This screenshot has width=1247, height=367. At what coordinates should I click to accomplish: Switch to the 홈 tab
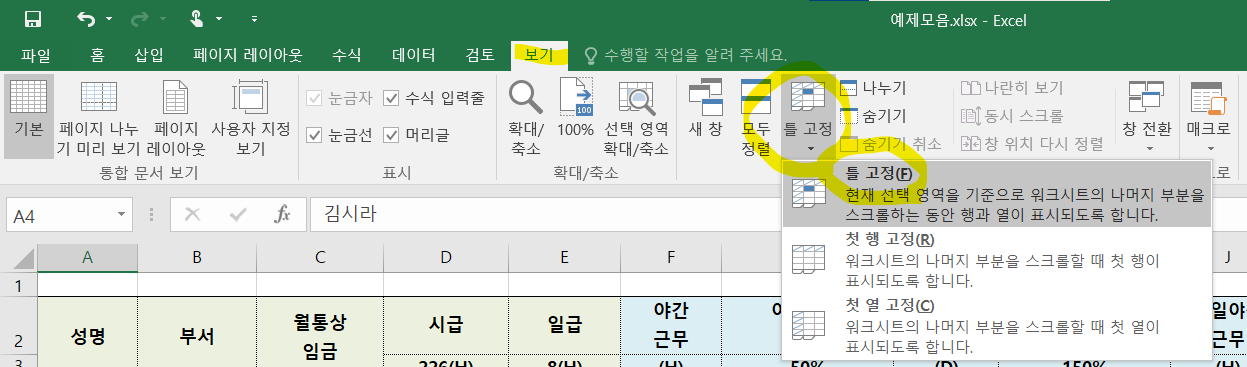pyautogui.click(x=97, y=55)
